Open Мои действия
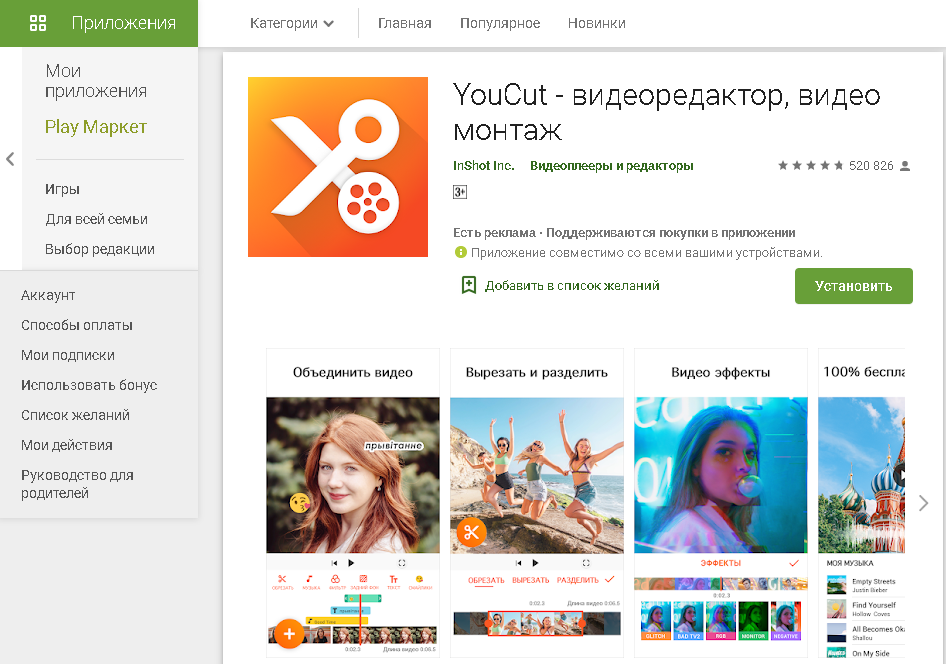 point(67,445)
